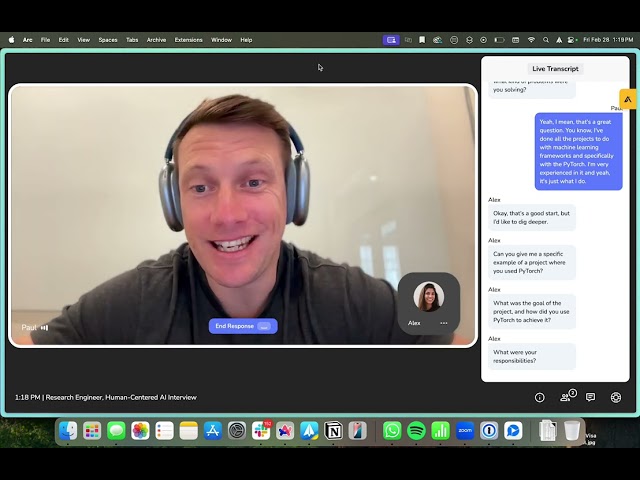The height and width of the screenshot is (480, 640).
Task: Open Alex's more options ellipsis
Action: click(x=444, y=323)
